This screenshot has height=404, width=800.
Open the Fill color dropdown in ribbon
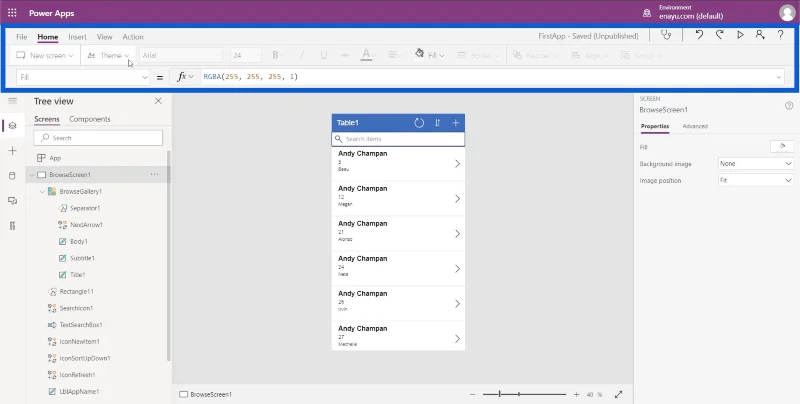(430, 55)
